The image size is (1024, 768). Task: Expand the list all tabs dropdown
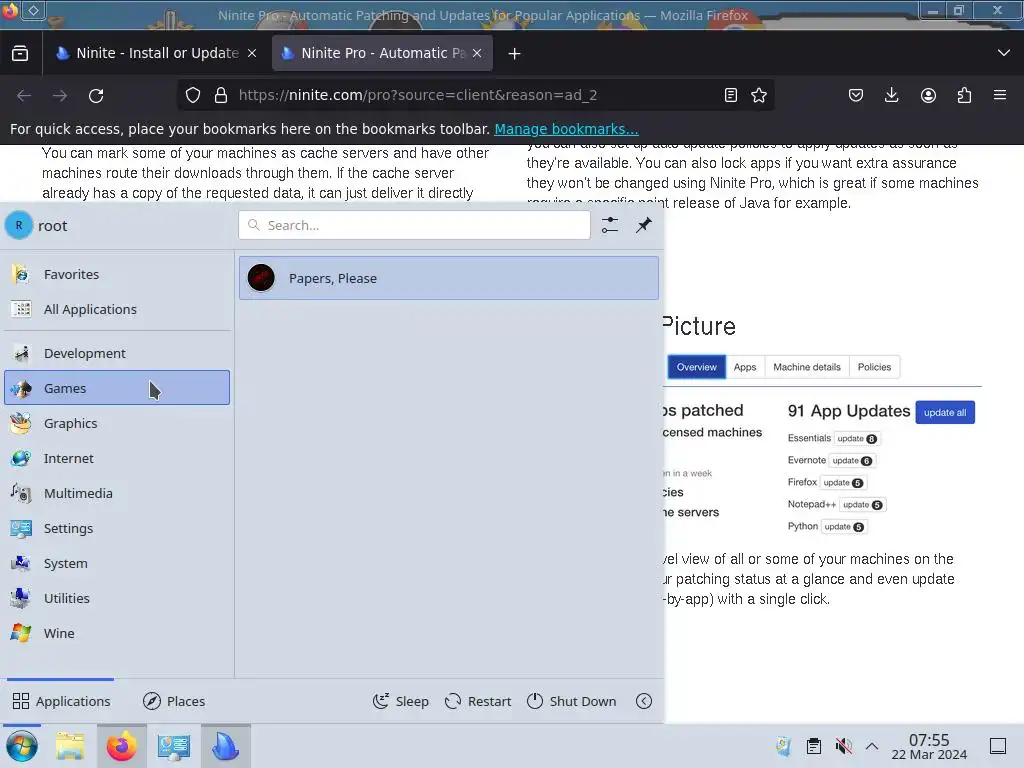[x=1004, y=53]
